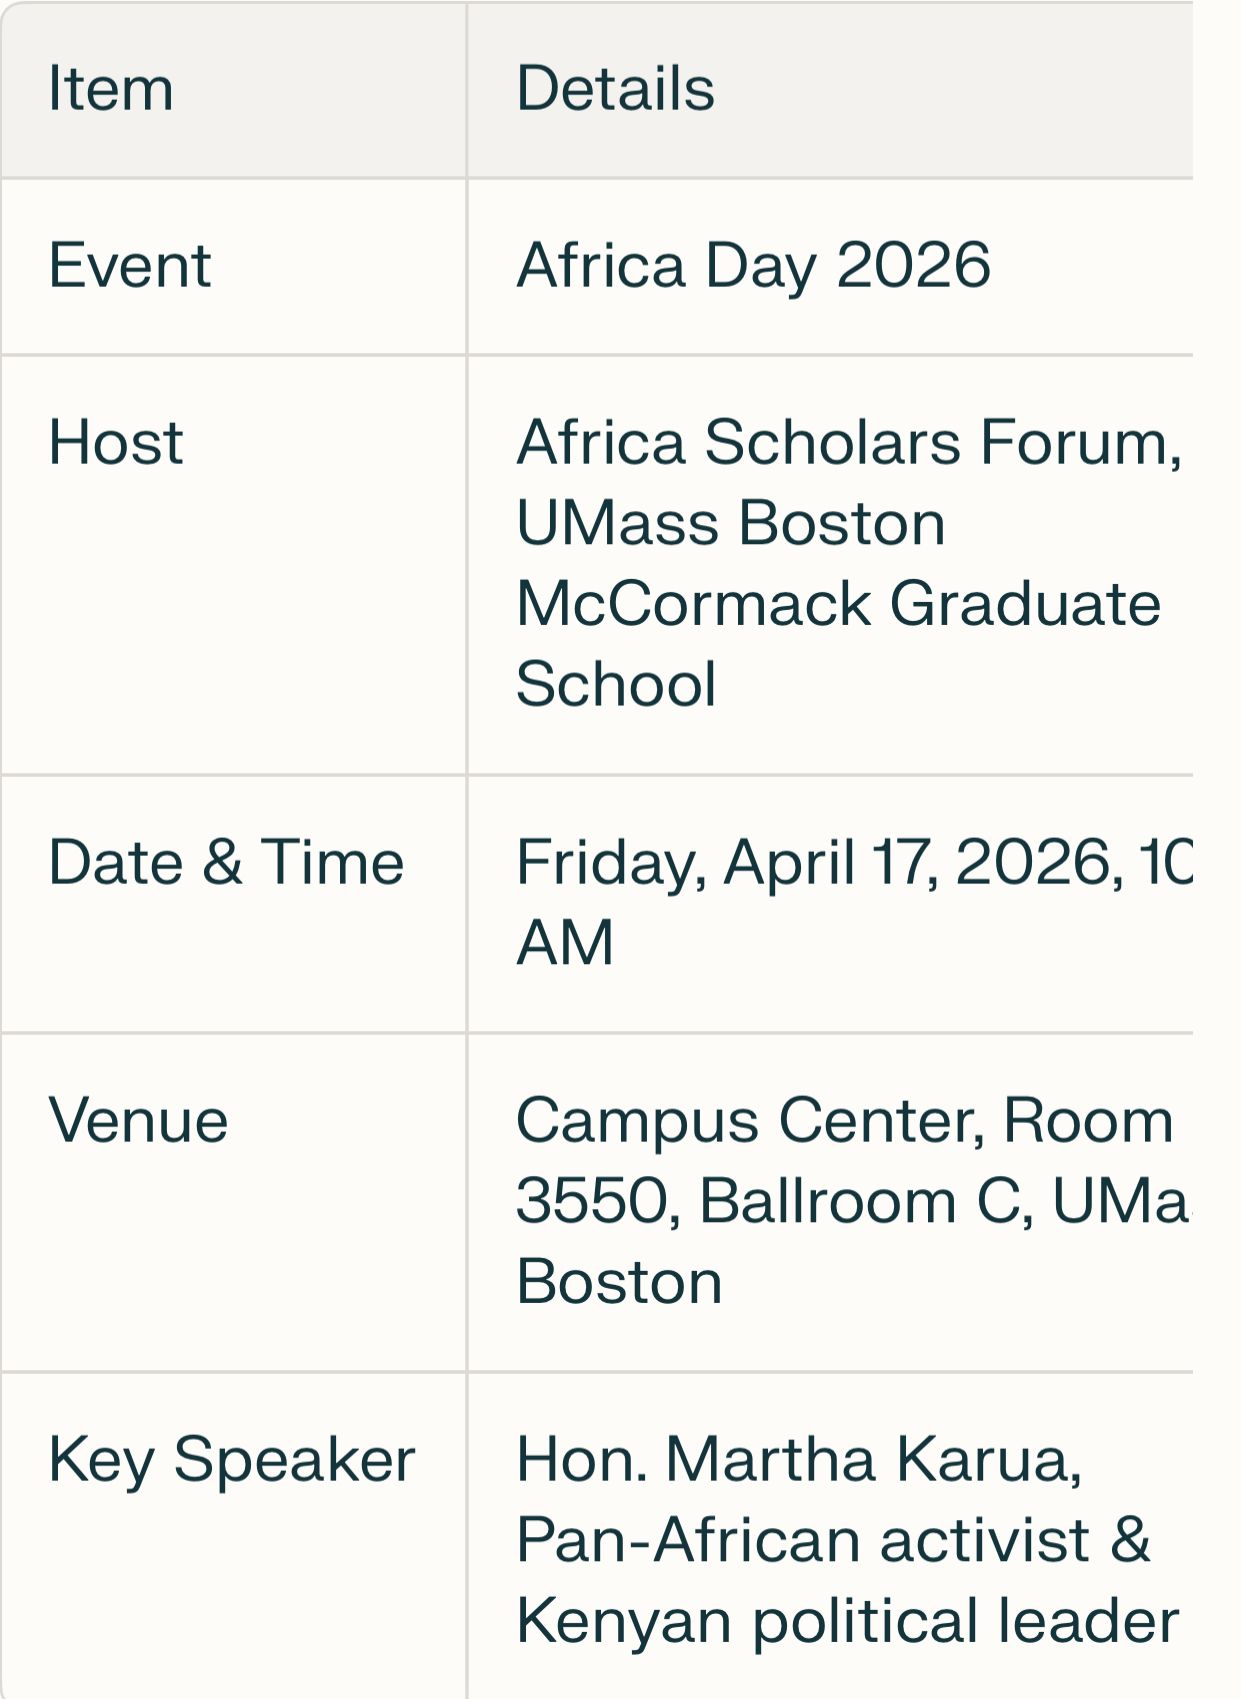Click the "Hon. Martha Karua" name
Screen dimensions: 1241x1699
(798, 1459)
